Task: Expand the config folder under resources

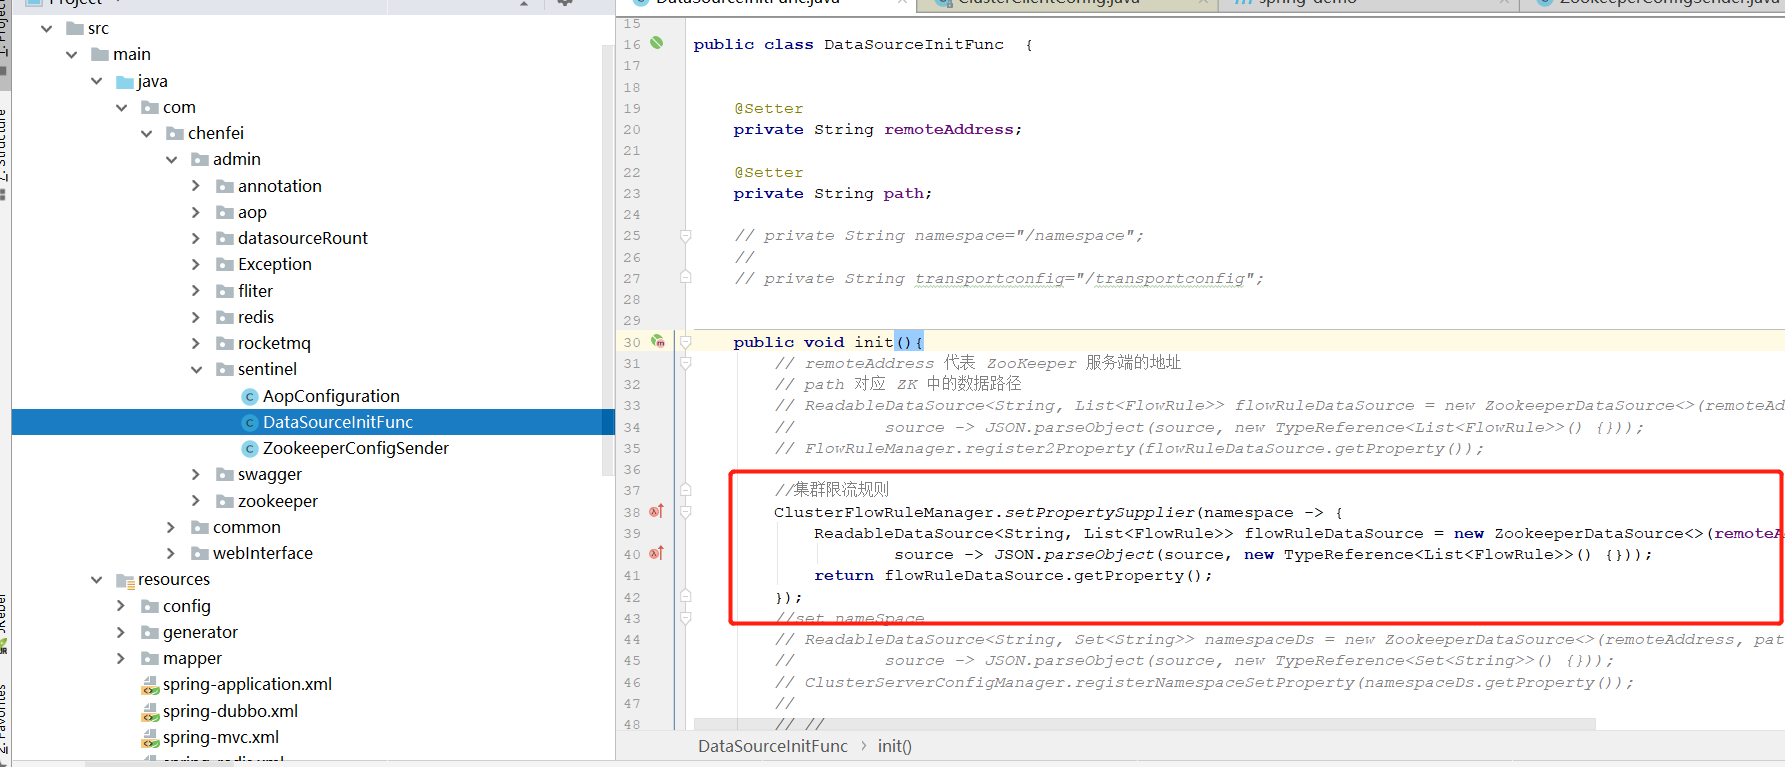Action: tap(121, 606)
